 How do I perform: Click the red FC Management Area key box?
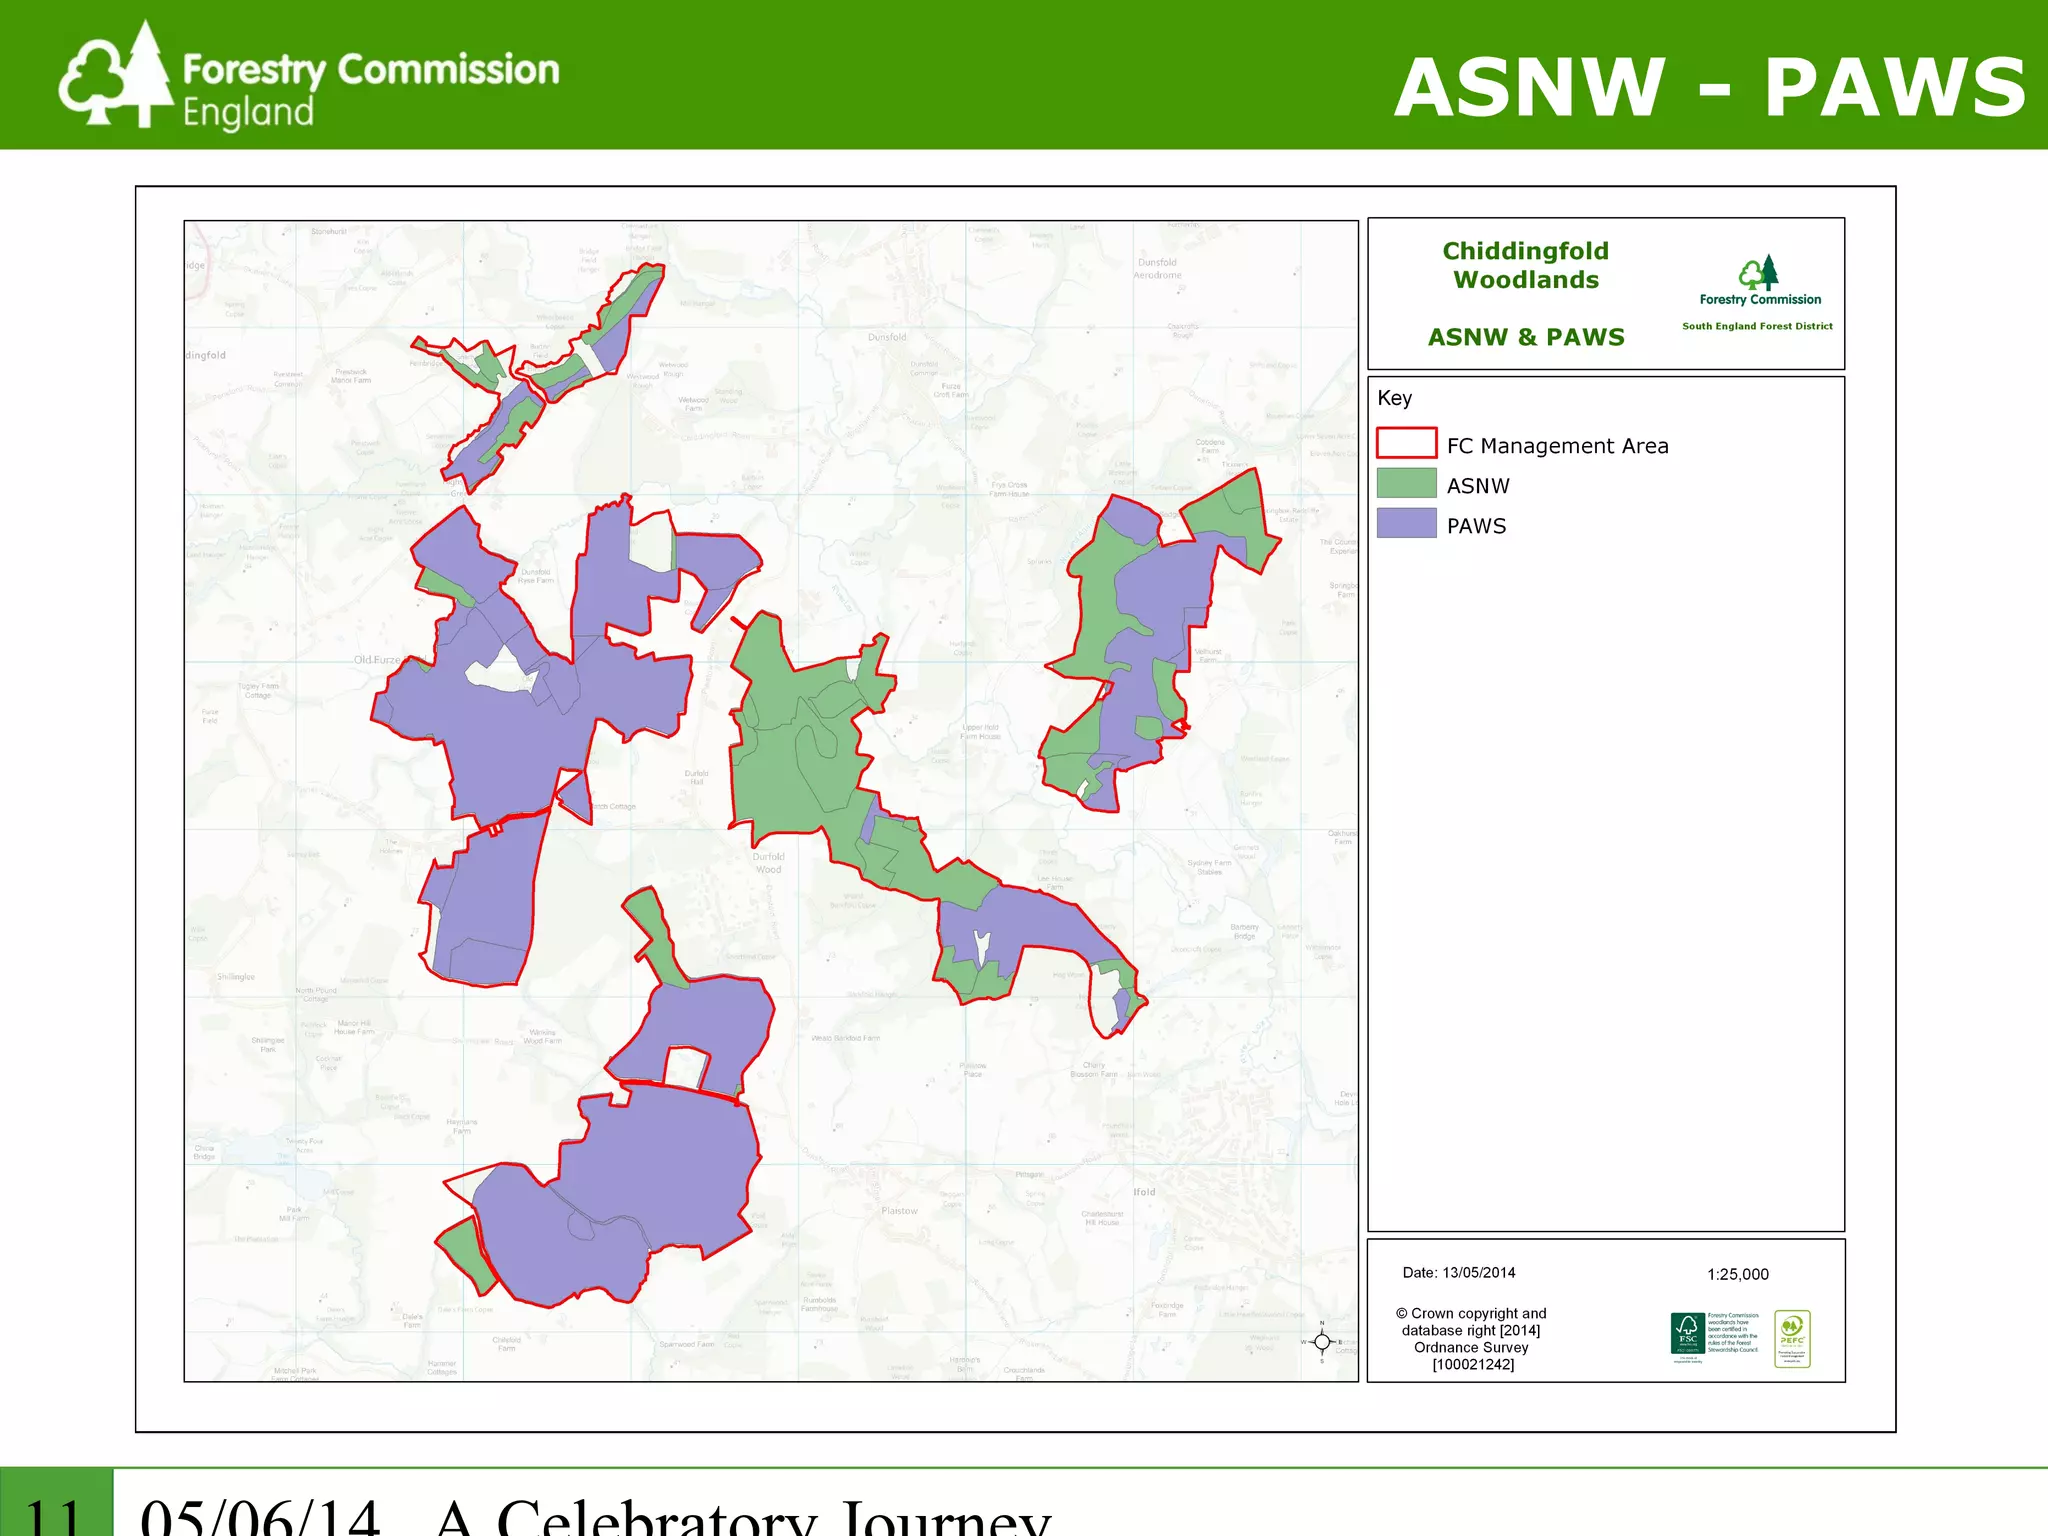1406,443
